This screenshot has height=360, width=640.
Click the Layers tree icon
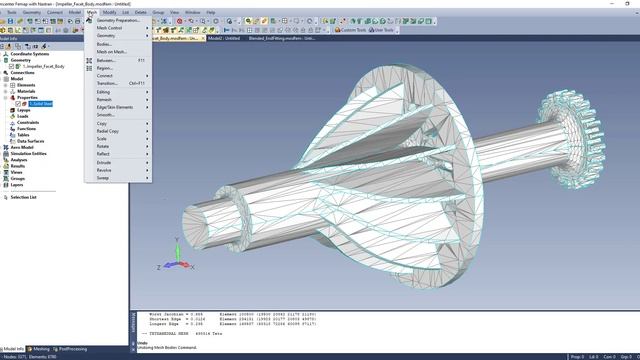(6, 185)
